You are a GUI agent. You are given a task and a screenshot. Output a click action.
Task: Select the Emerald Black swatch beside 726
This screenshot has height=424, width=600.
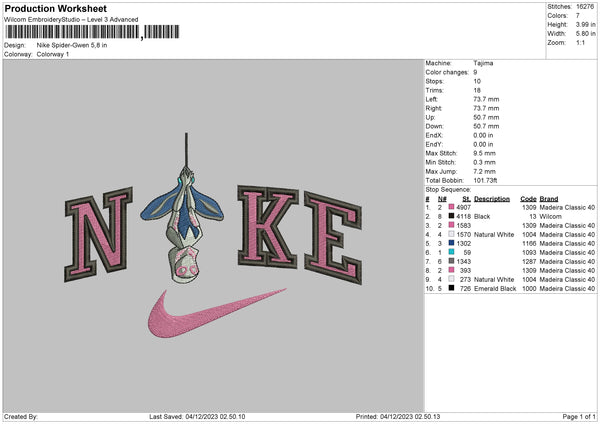[452, 288]
